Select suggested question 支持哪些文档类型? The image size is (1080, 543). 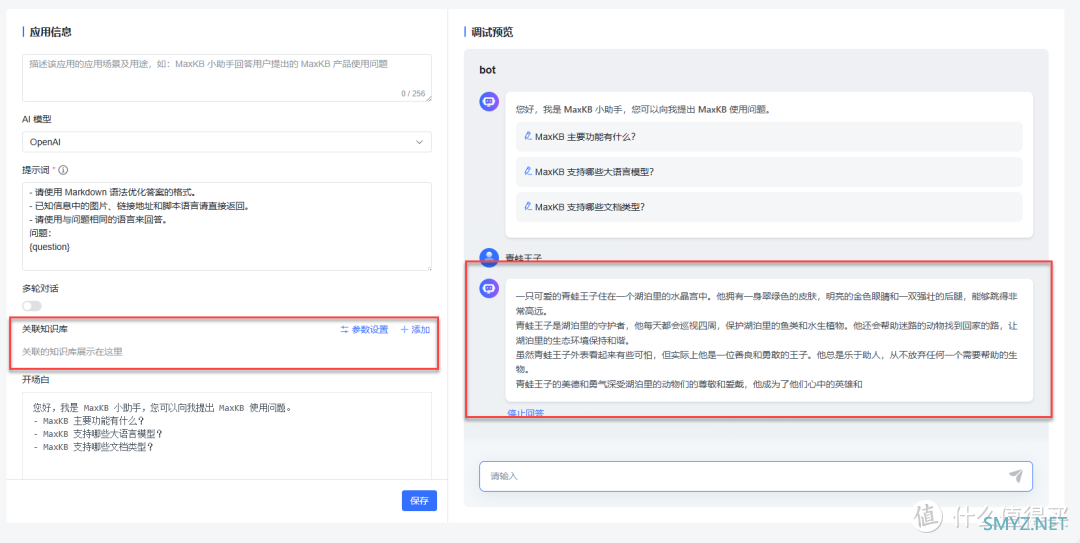(769, 207)
